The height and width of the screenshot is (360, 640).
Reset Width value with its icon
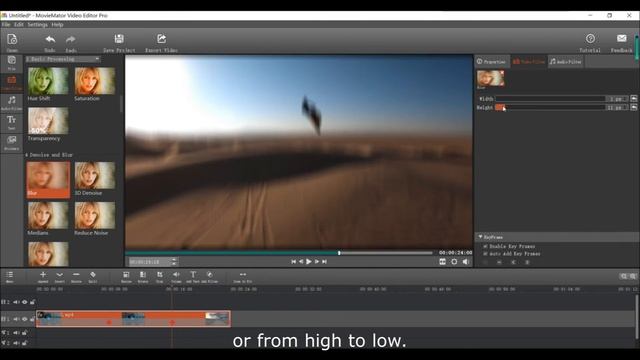(633, 98)
